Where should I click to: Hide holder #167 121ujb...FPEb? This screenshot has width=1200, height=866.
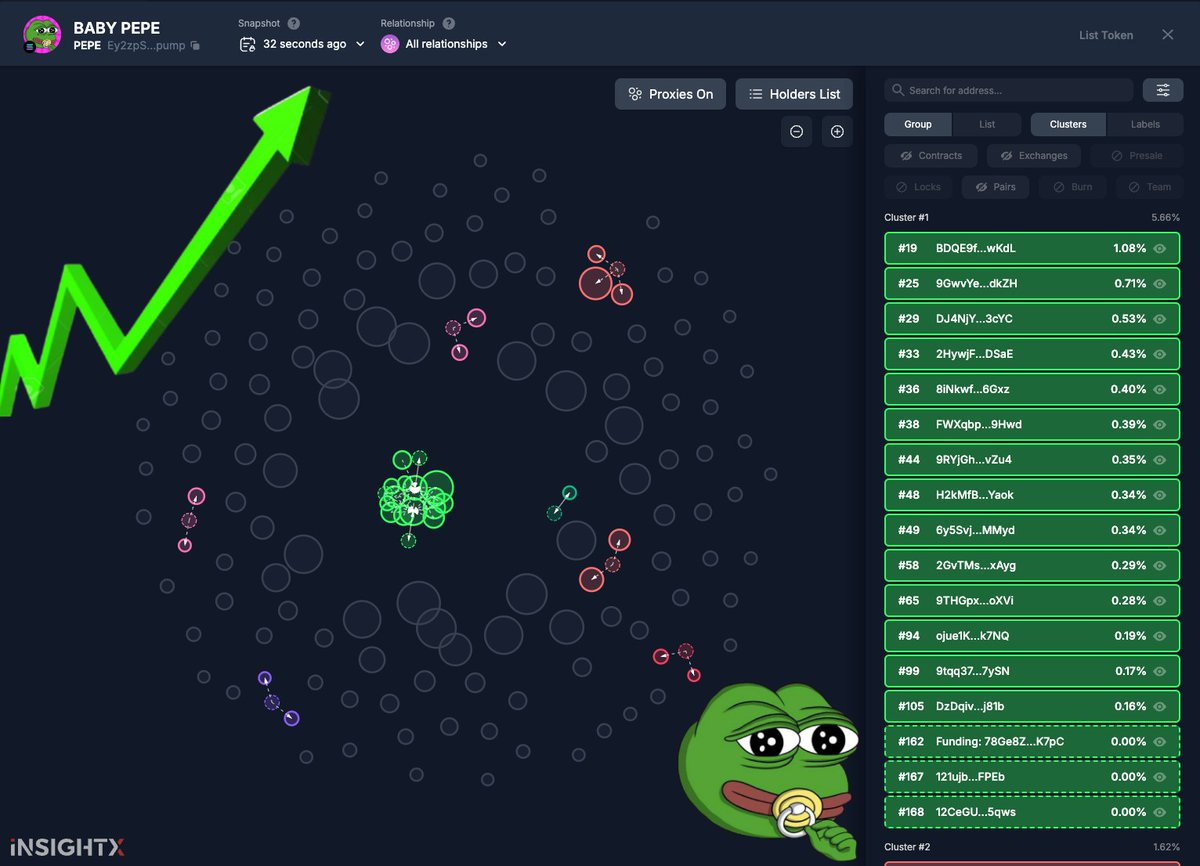pos(1160,777)
